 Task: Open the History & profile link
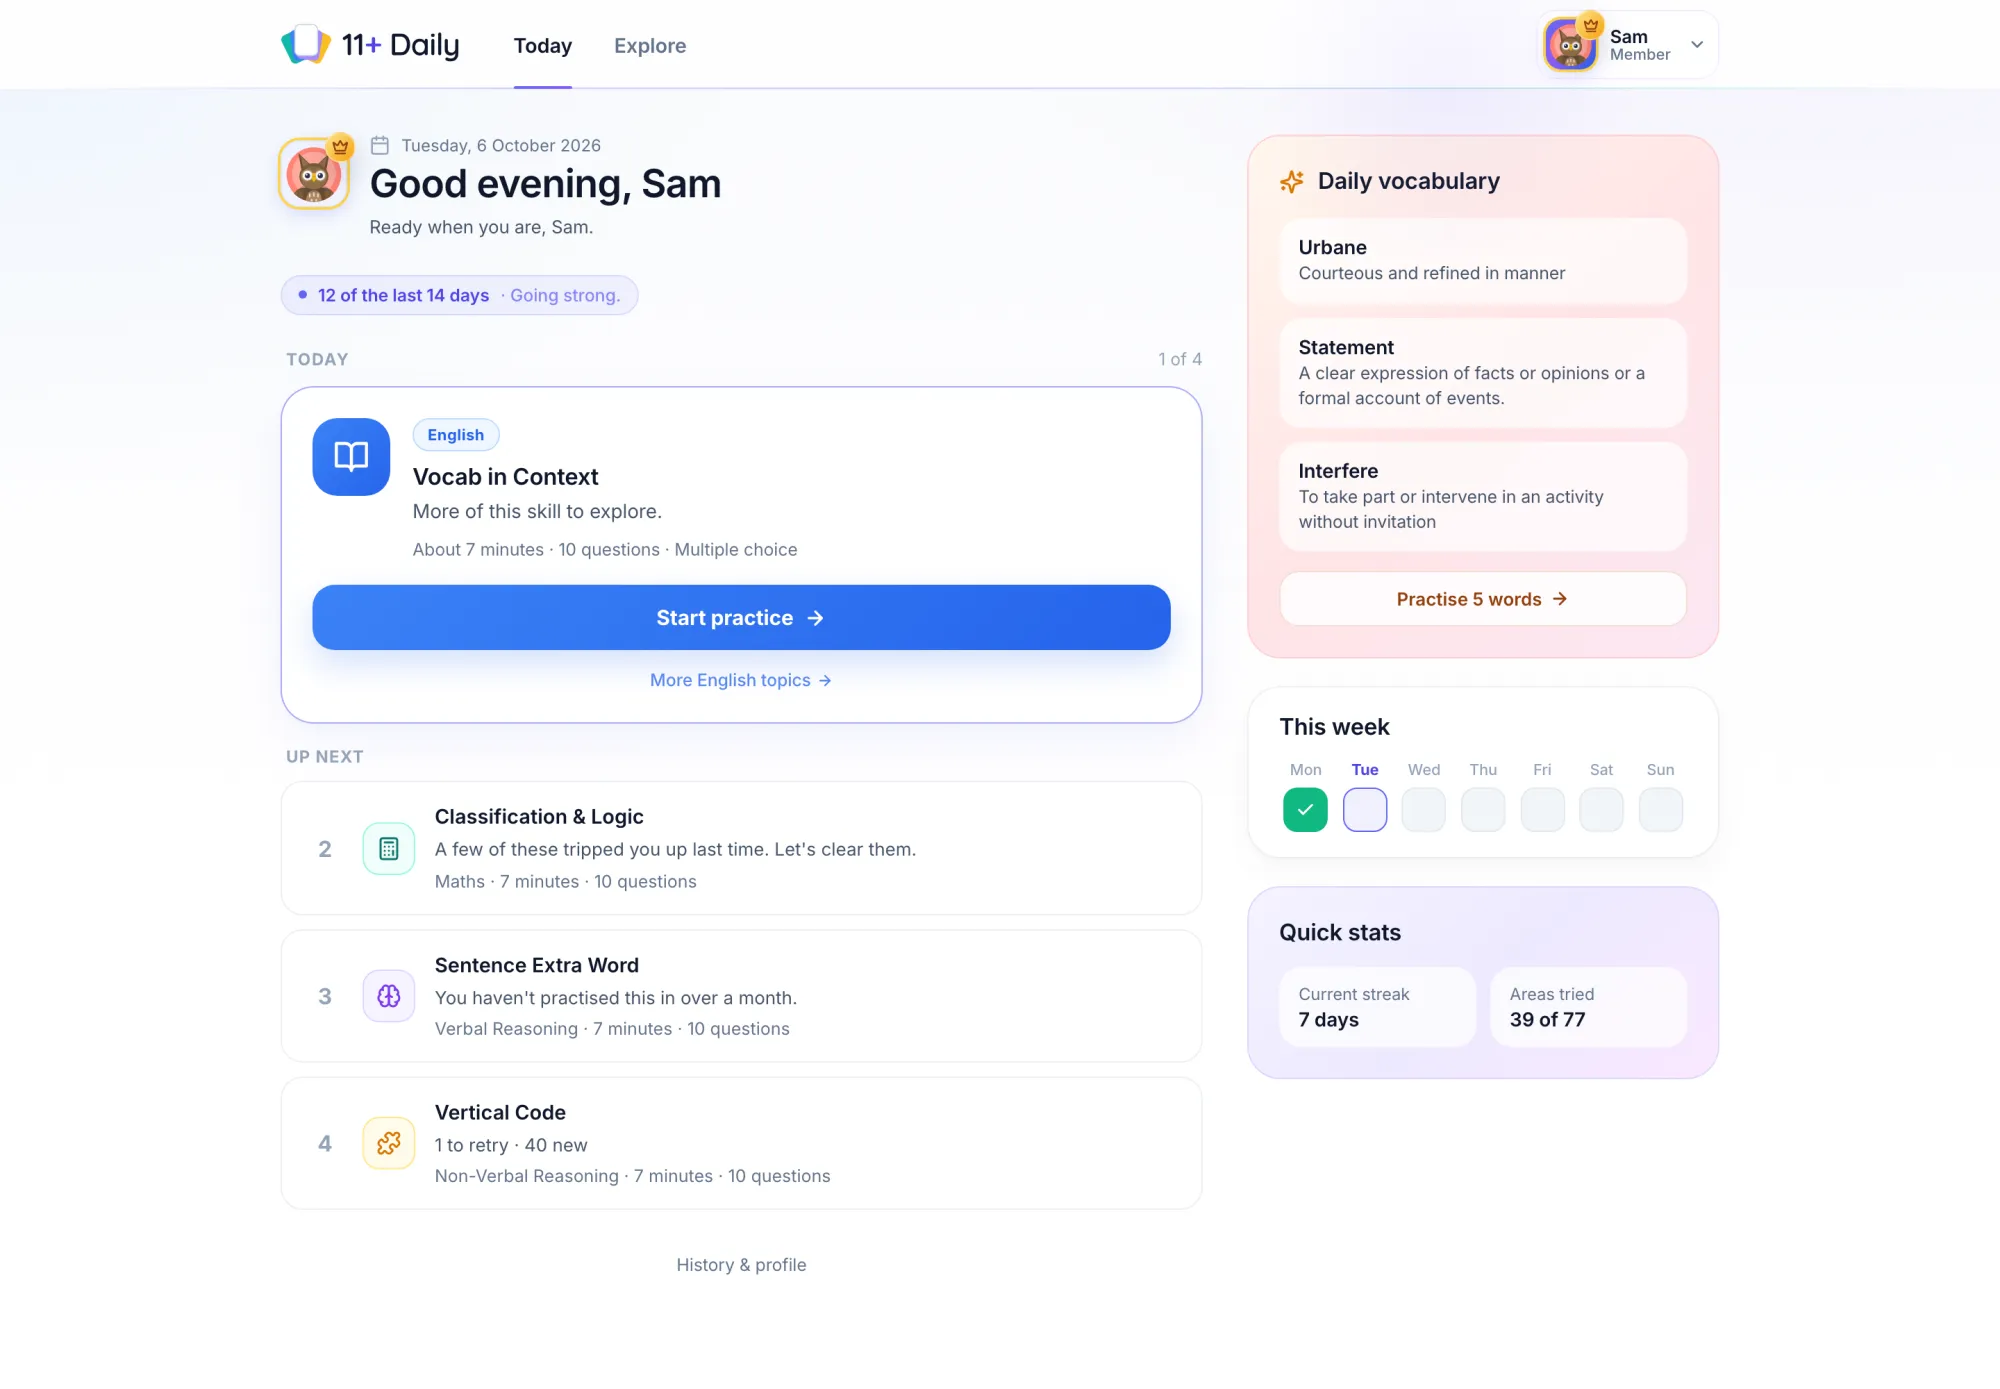tap(741, 1265)
